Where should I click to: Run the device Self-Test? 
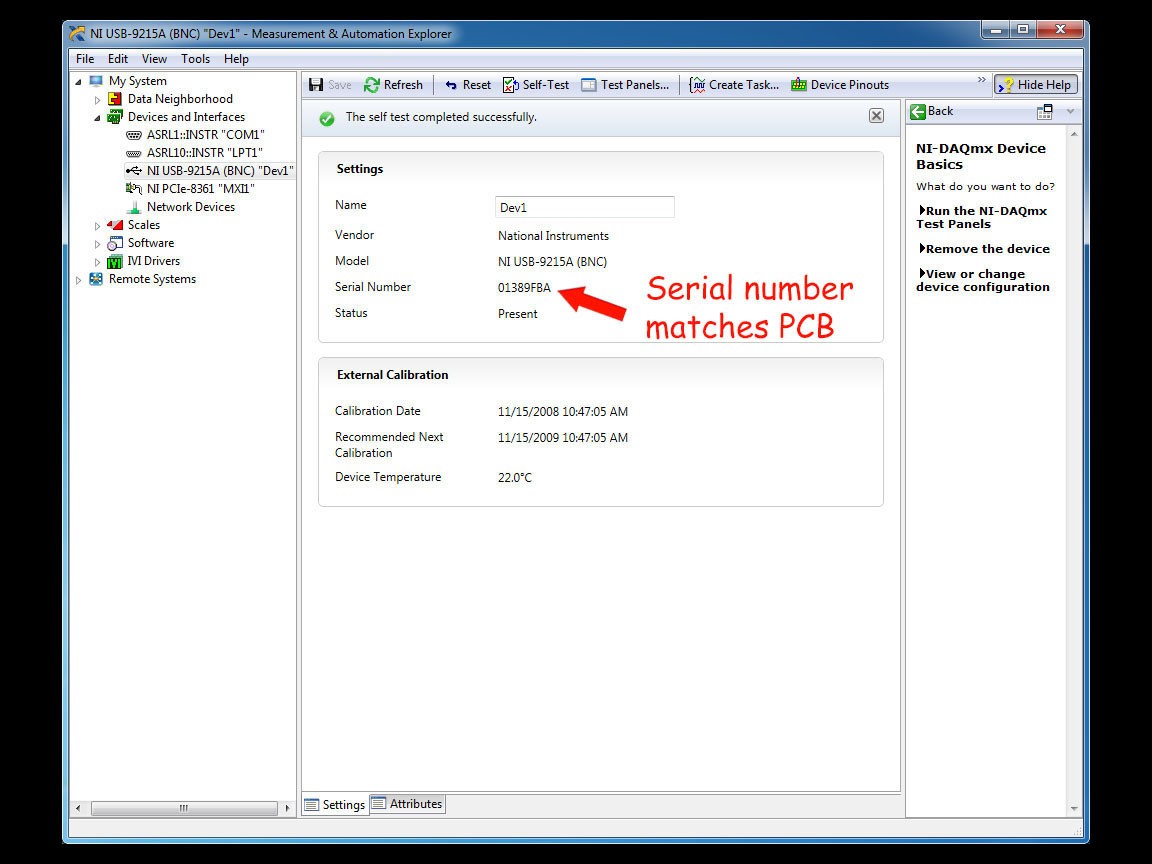[536, 85]
